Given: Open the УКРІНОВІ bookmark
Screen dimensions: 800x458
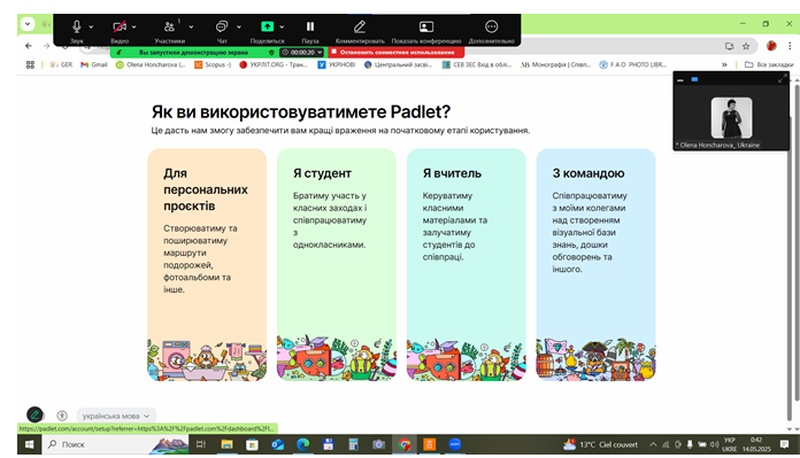Looking at the screenshot, I should pos(336,65).
